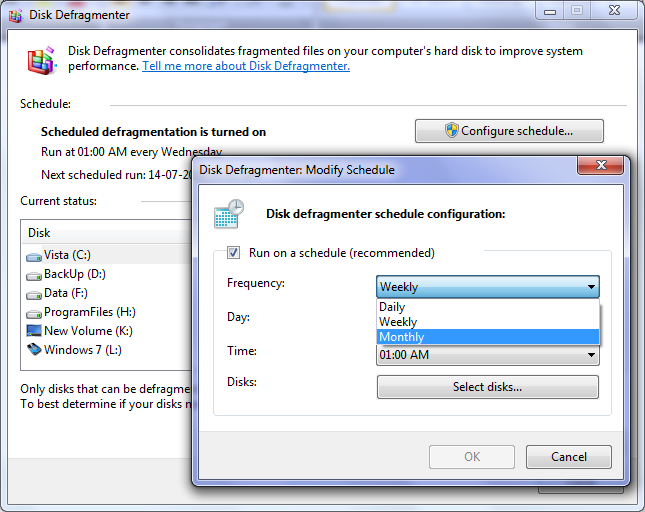The image size is (645, 512).
Task: Click the calendar clock schedule icon
Action: [x=229, y=214]
